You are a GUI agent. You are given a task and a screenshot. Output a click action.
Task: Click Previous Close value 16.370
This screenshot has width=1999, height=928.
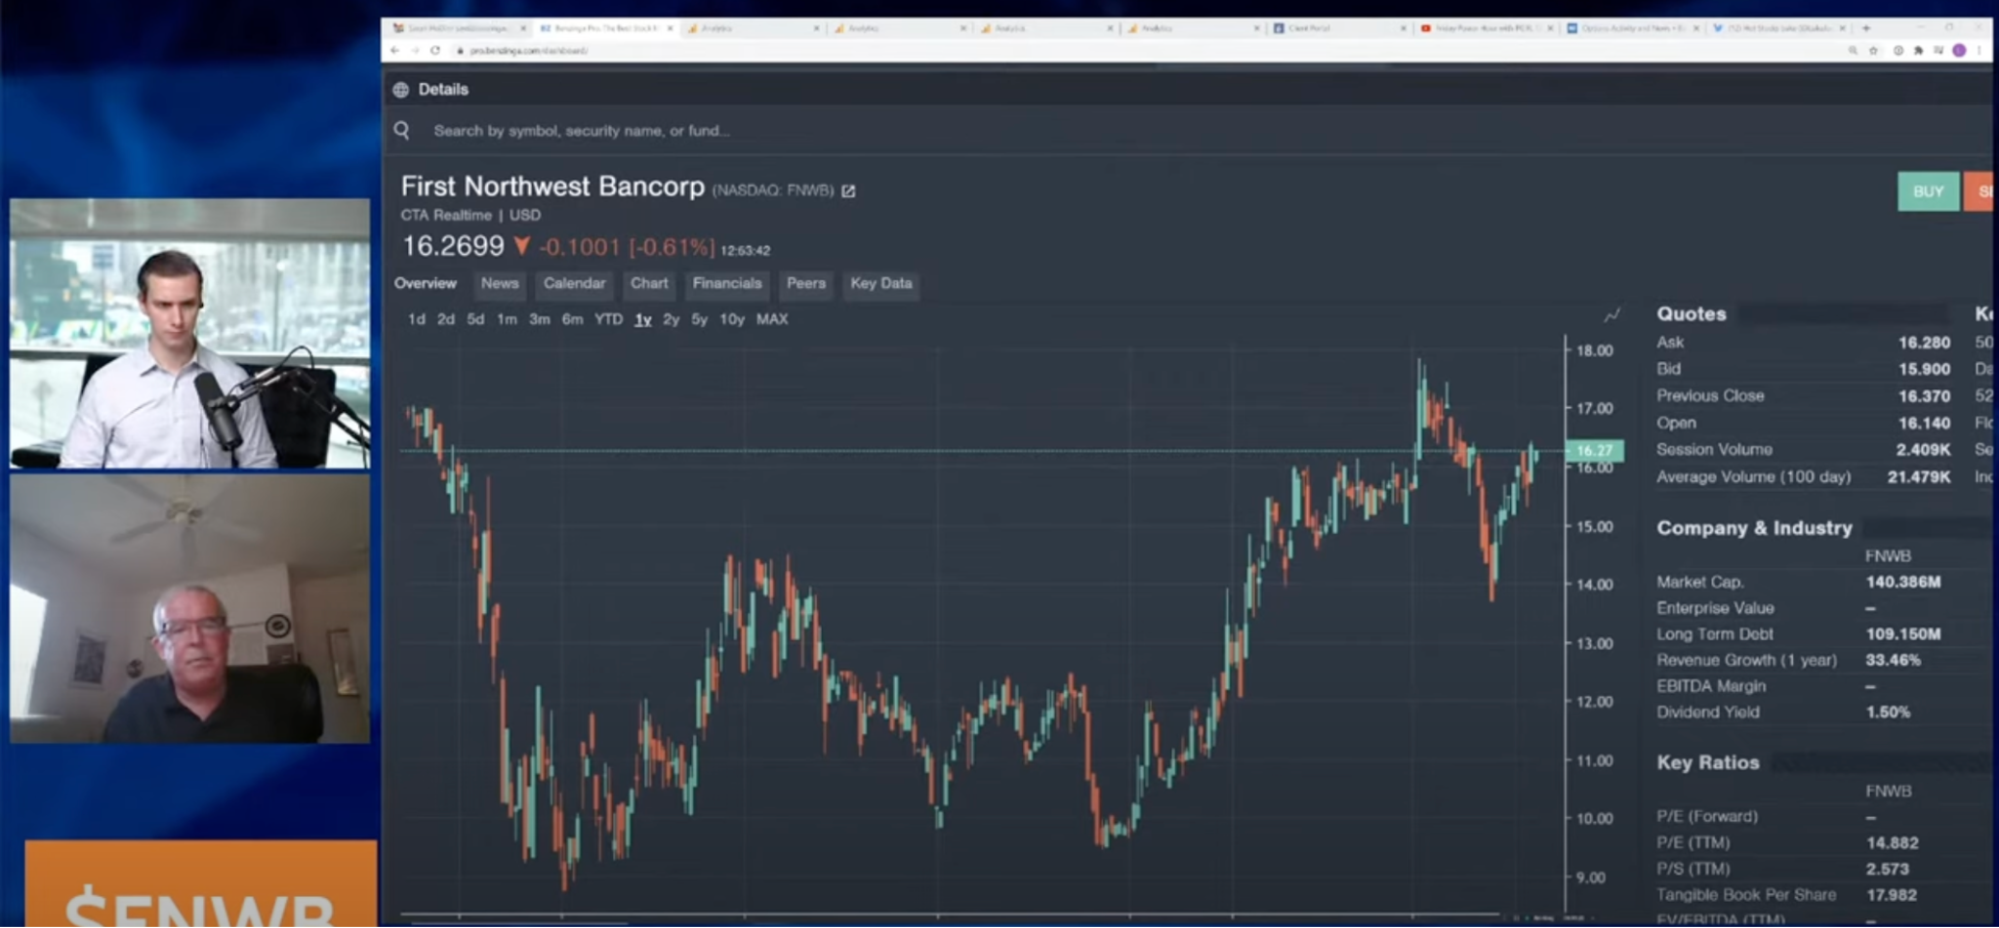click(x=1924, y=396)
